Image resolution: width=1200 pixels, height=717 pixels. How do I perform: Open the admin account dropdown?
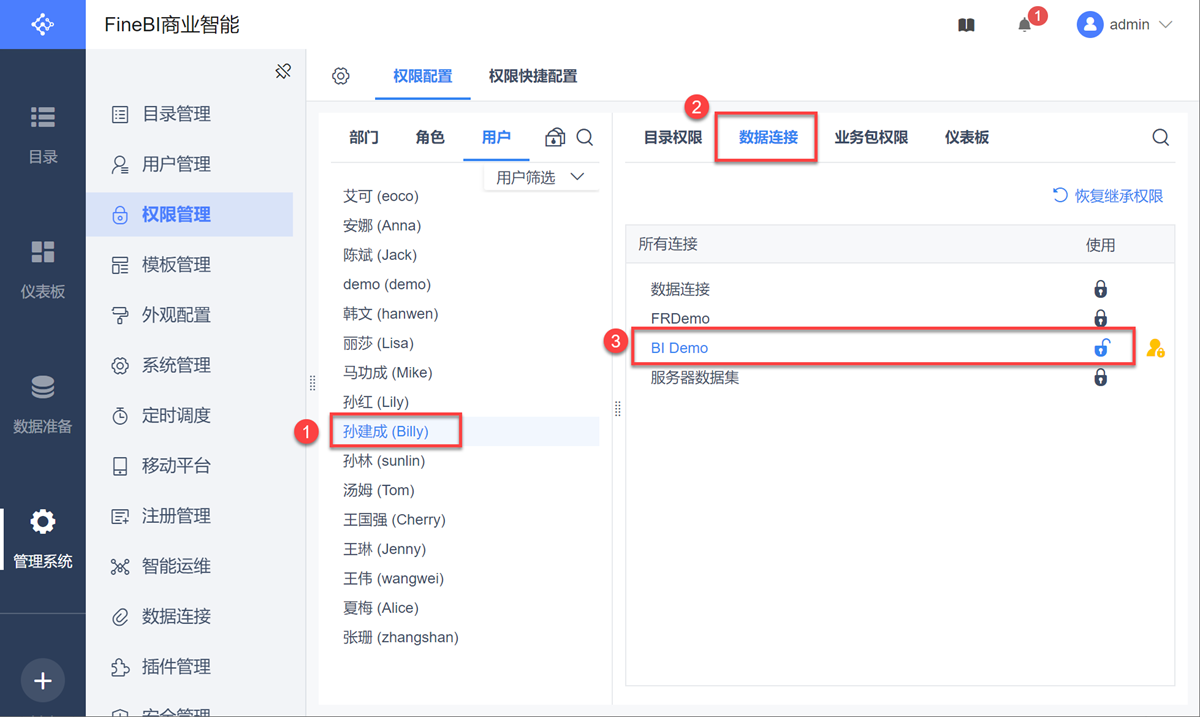[x=1125, y=25]
